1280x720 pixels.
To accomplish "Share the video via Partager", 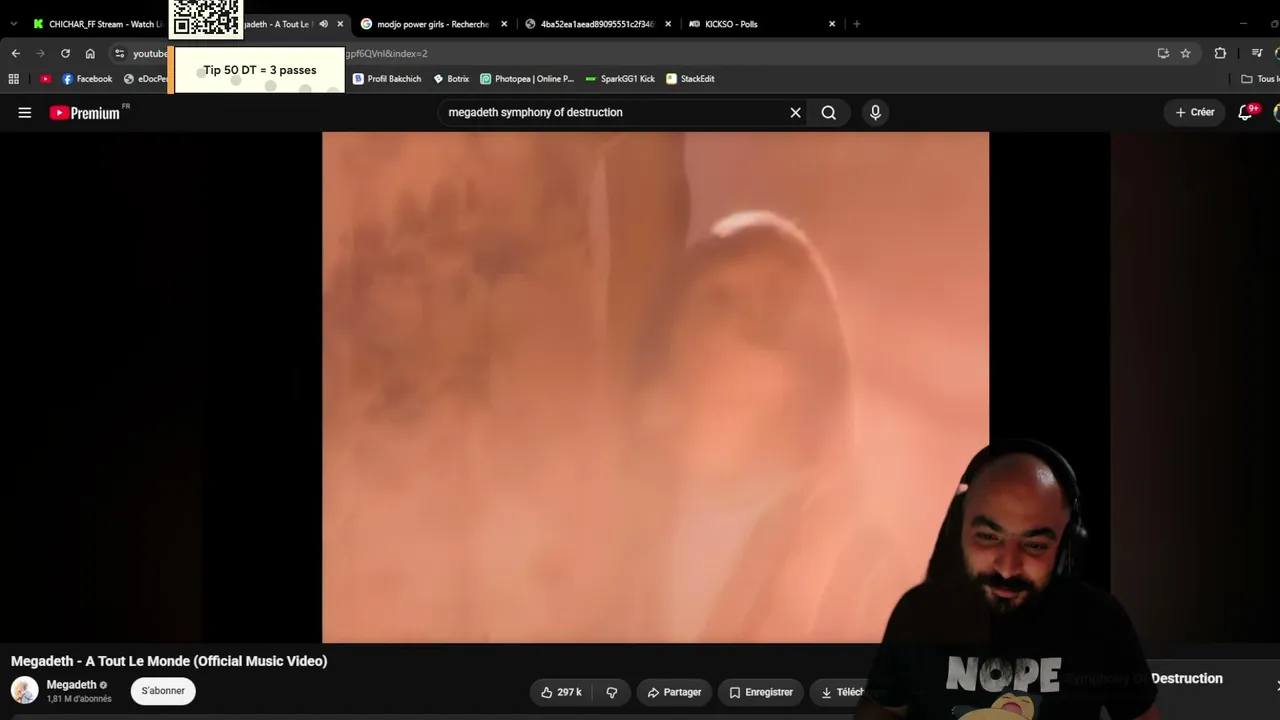I will coord(674,692).
